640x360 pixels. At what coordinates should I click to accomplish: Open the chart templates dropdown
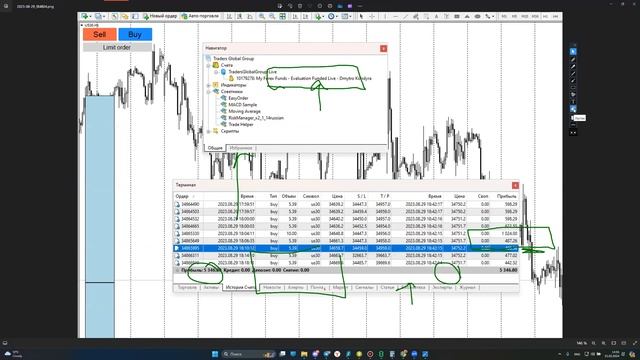click(x=346, y=16)
